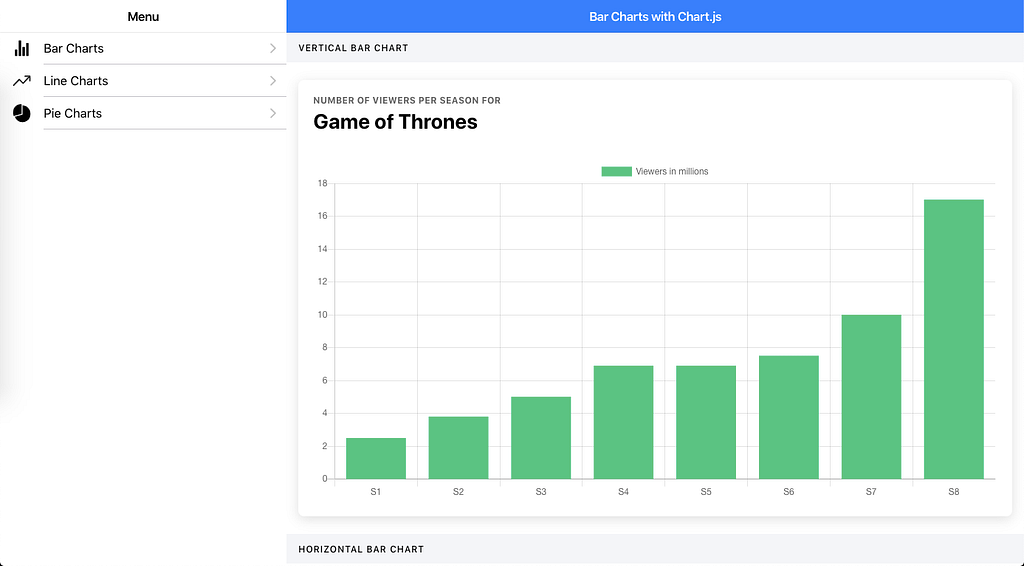Select the S8 bar in chart

point(953,339)
